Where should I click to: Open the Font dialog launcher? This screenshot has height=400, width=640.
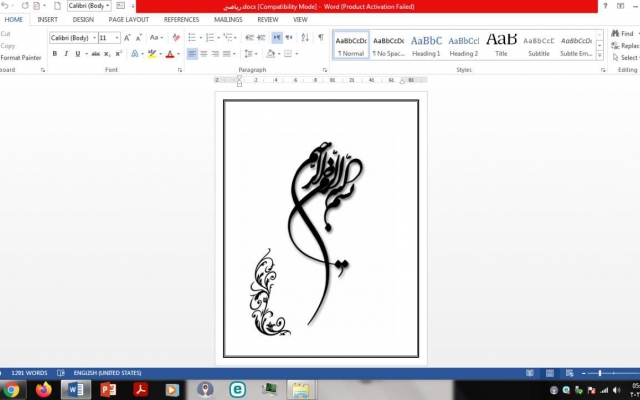pyautogui.click(x=180, y=70)
